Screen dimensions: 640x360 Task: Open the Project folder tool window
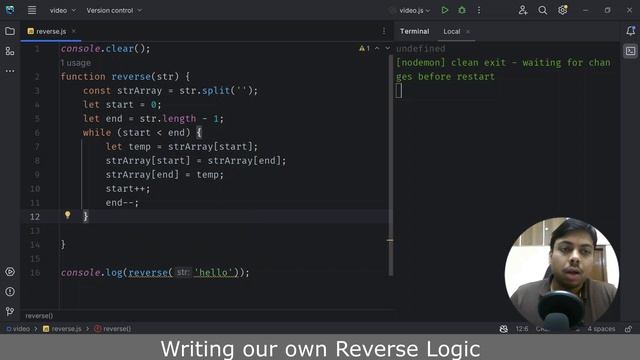[x=10, y=31]
